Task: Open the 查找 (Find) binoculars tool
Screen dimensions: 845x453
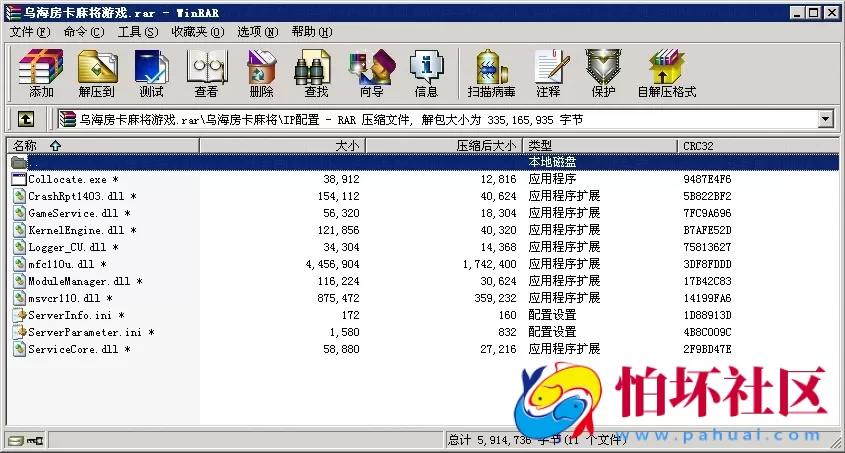Action: click(316, 73)
